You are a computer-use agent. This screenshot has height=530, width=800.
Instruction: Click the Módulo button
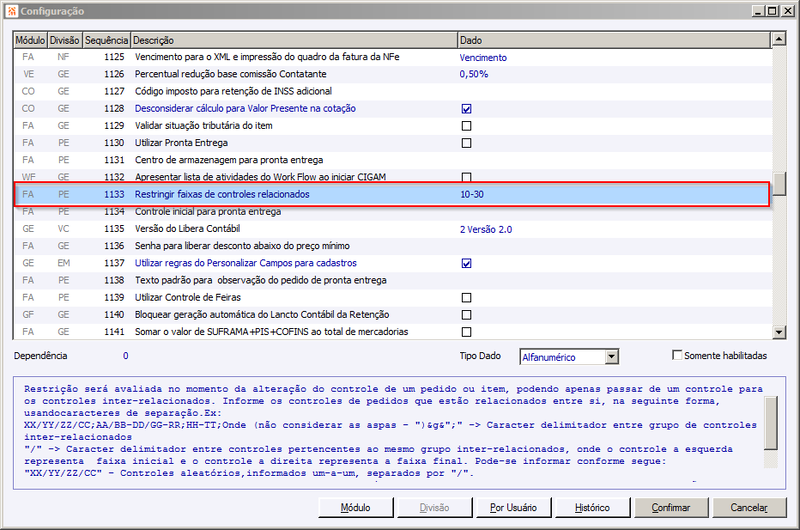point(356,508)
